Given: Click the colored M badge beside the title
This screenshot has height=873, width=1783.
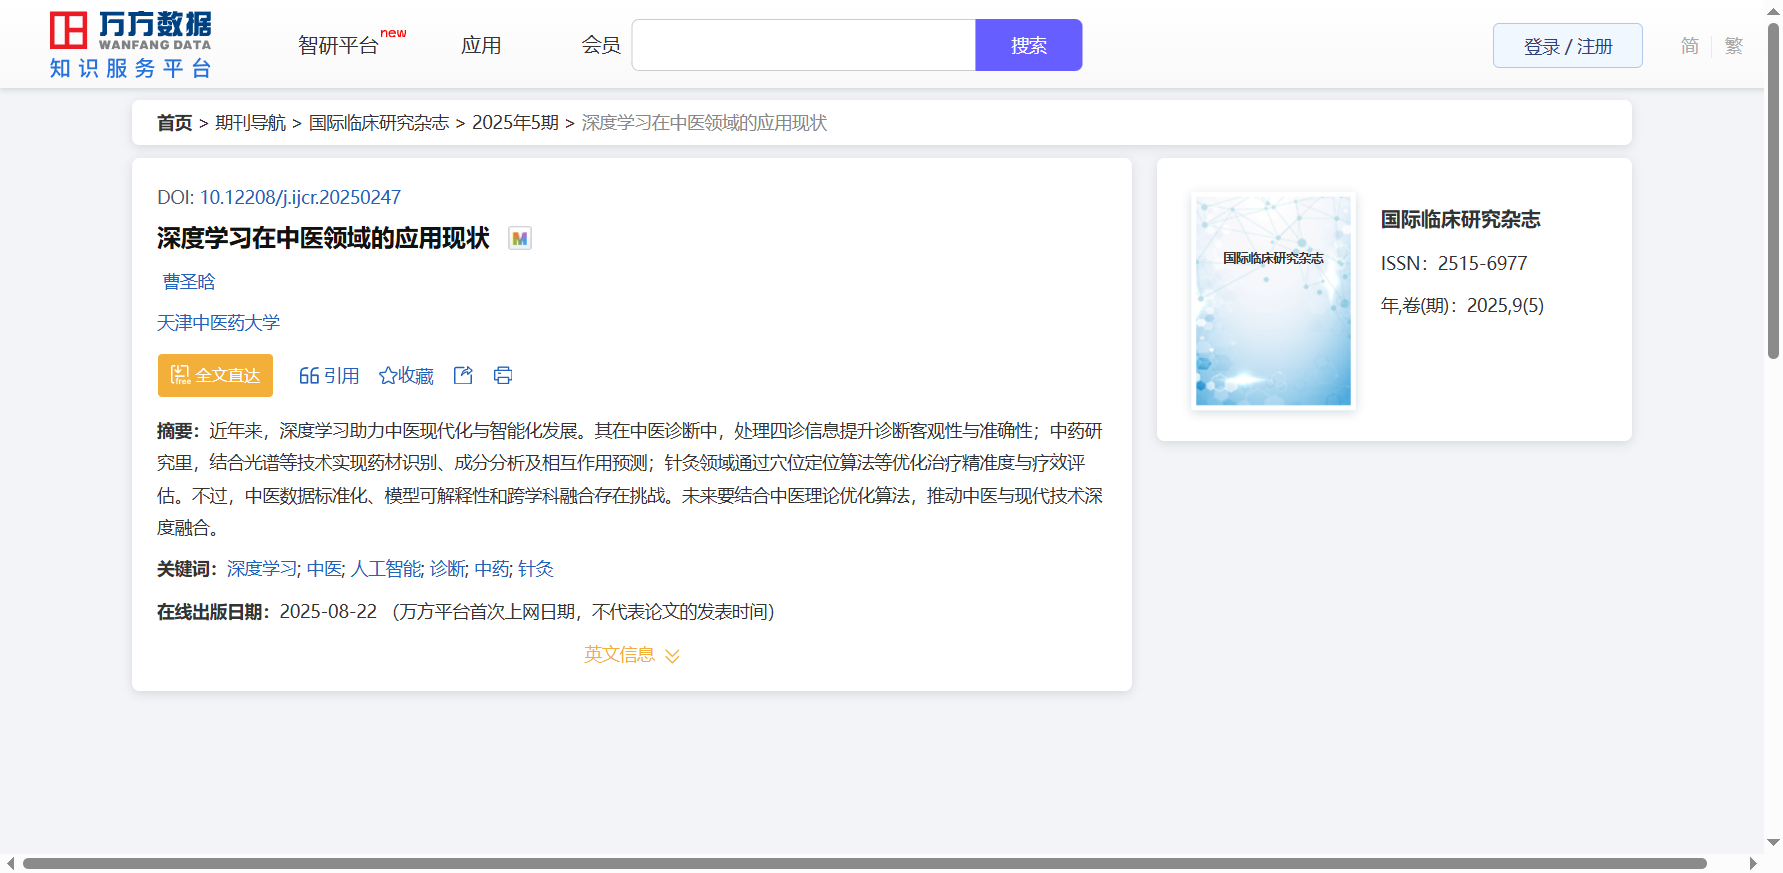Looking at the screenshot, I should point(520,238).
